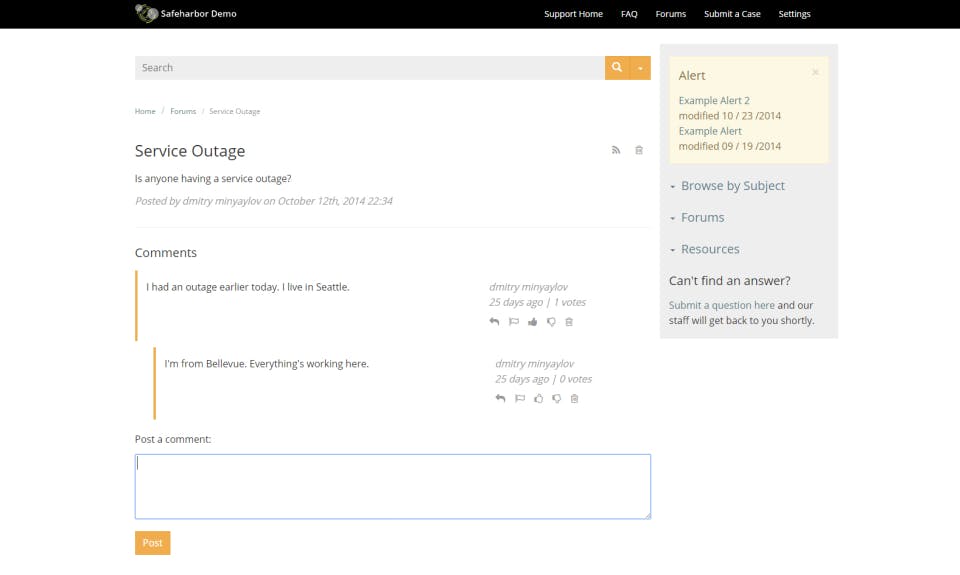The width and height of the screenshot is (960, 575).
Task: Toggle thumbs up on Seattle comment
Action: [x=533, y=322]
